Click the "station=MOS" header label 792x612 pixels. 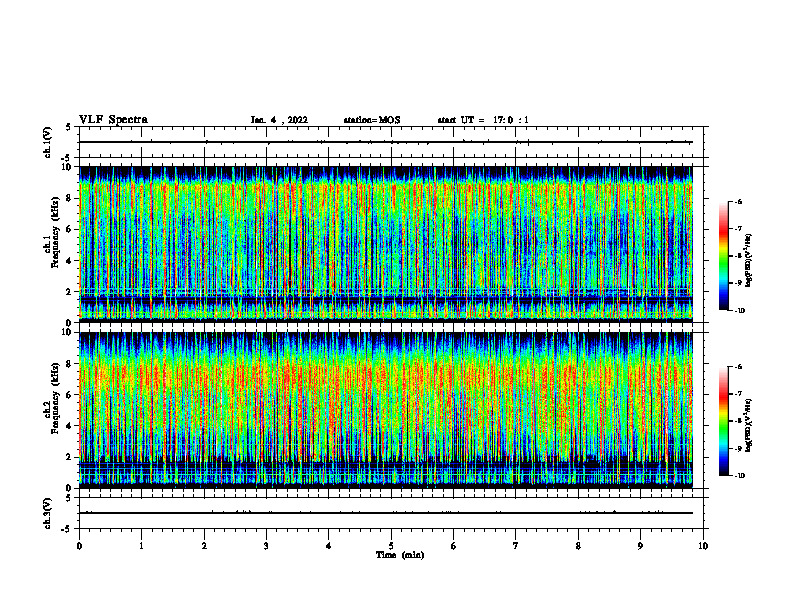[372, 120]
